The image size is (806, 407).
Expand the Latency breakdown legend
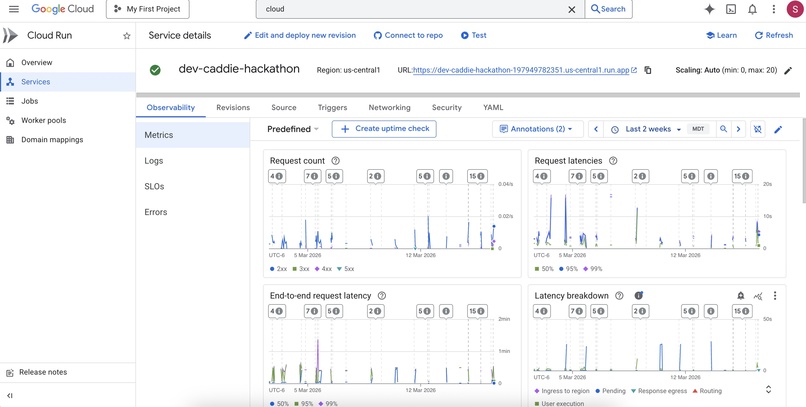point(768,390)
